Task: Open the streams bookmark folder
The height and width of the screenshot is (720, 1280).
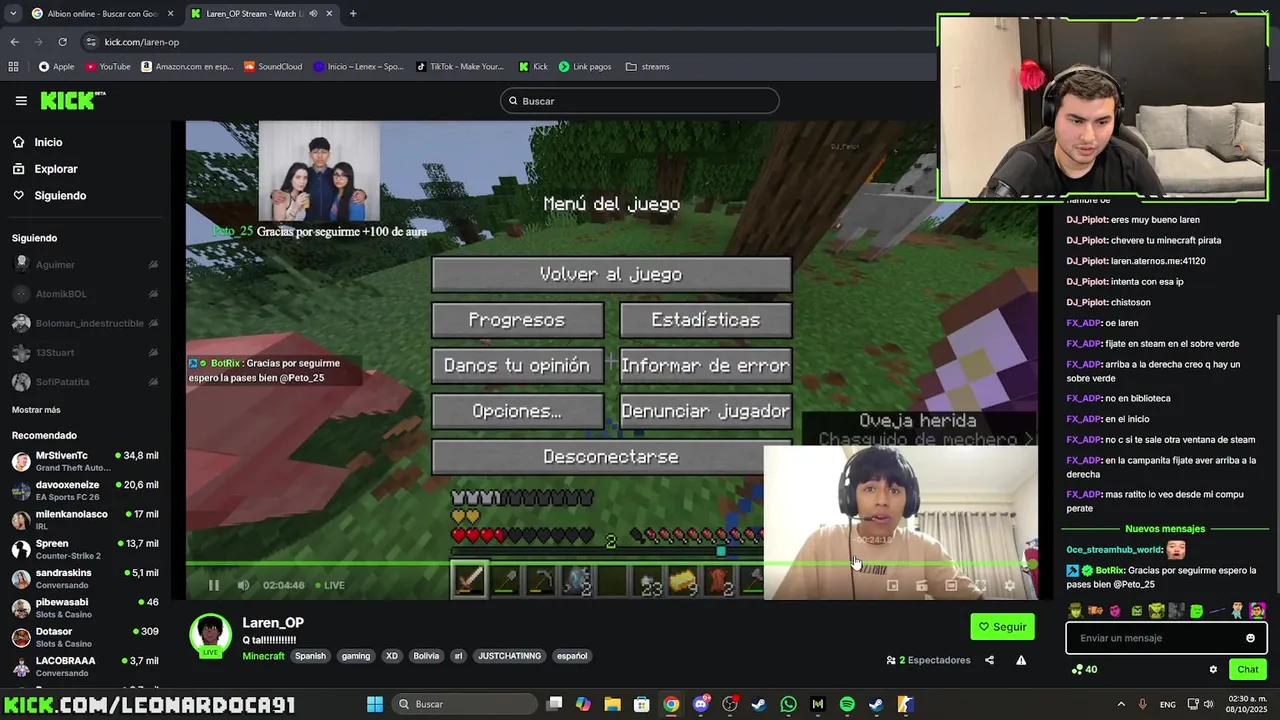Action: click(648, 67)
